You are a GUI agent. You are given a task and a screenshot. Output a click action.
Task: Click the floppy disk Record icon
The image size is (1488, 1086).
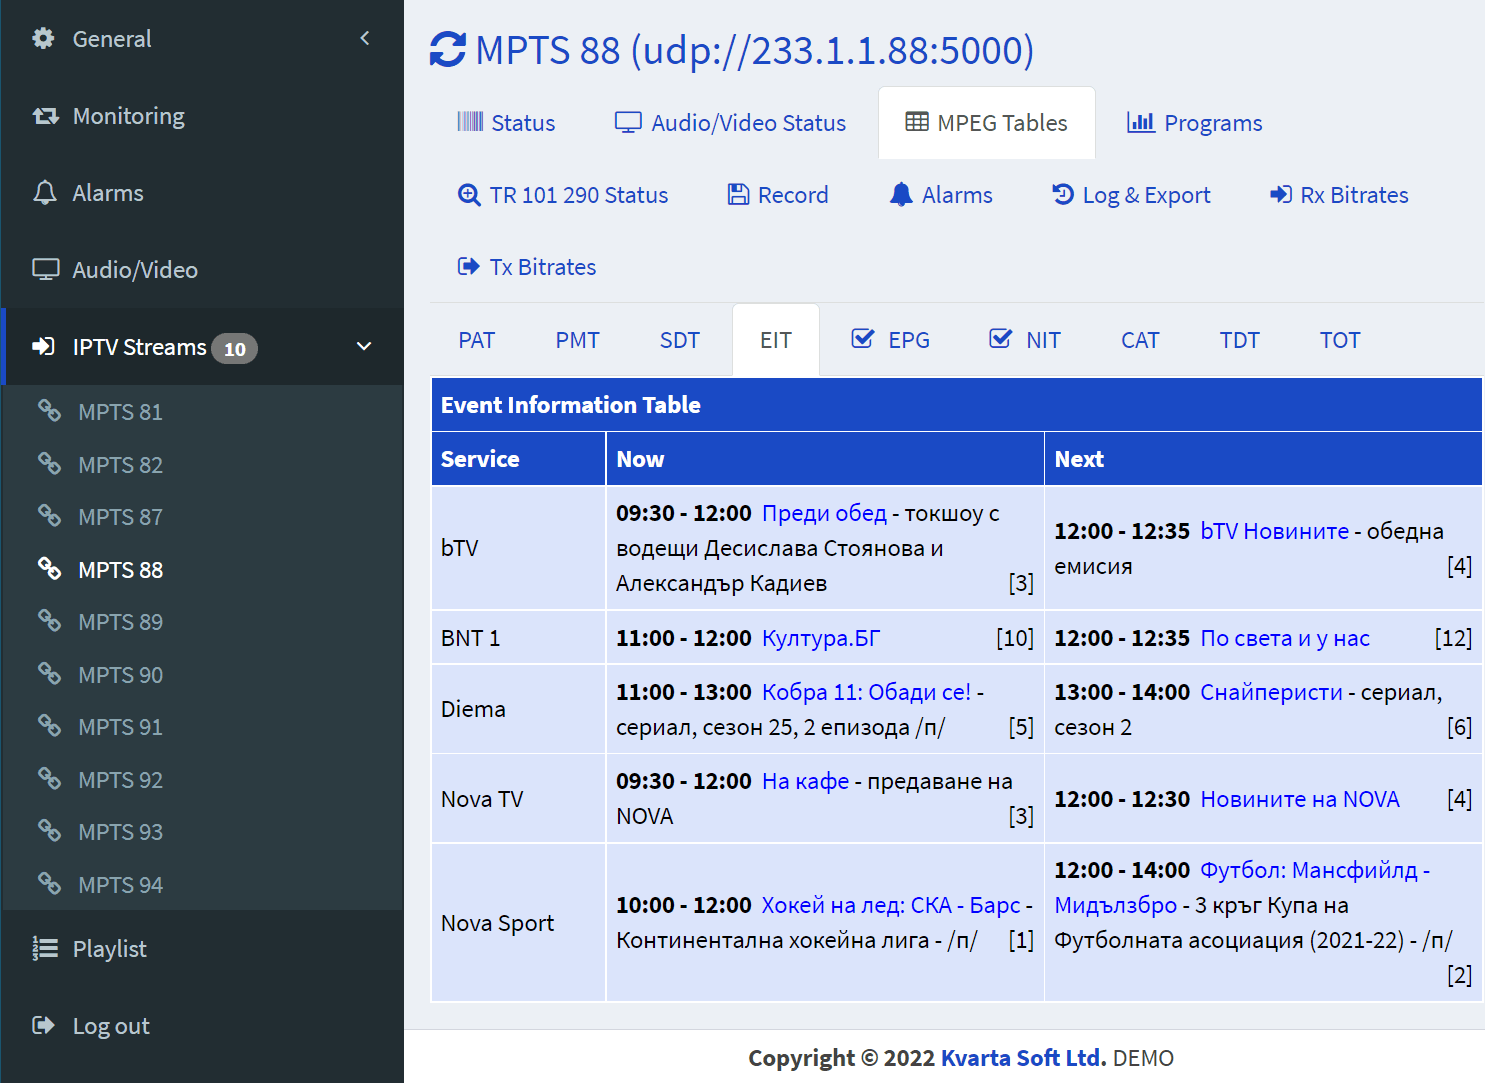tap(738, 195)
